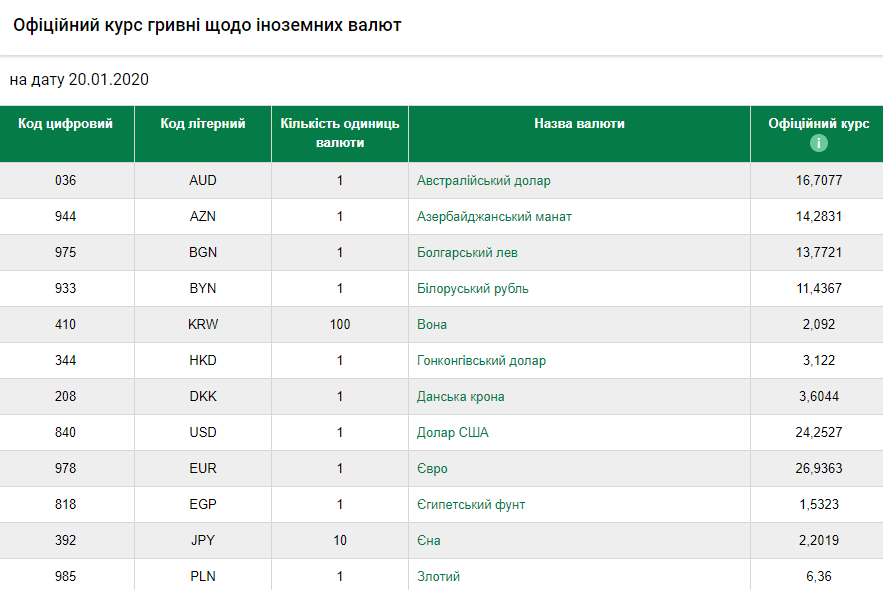Click the Код літерний column header

click(203, 124)
